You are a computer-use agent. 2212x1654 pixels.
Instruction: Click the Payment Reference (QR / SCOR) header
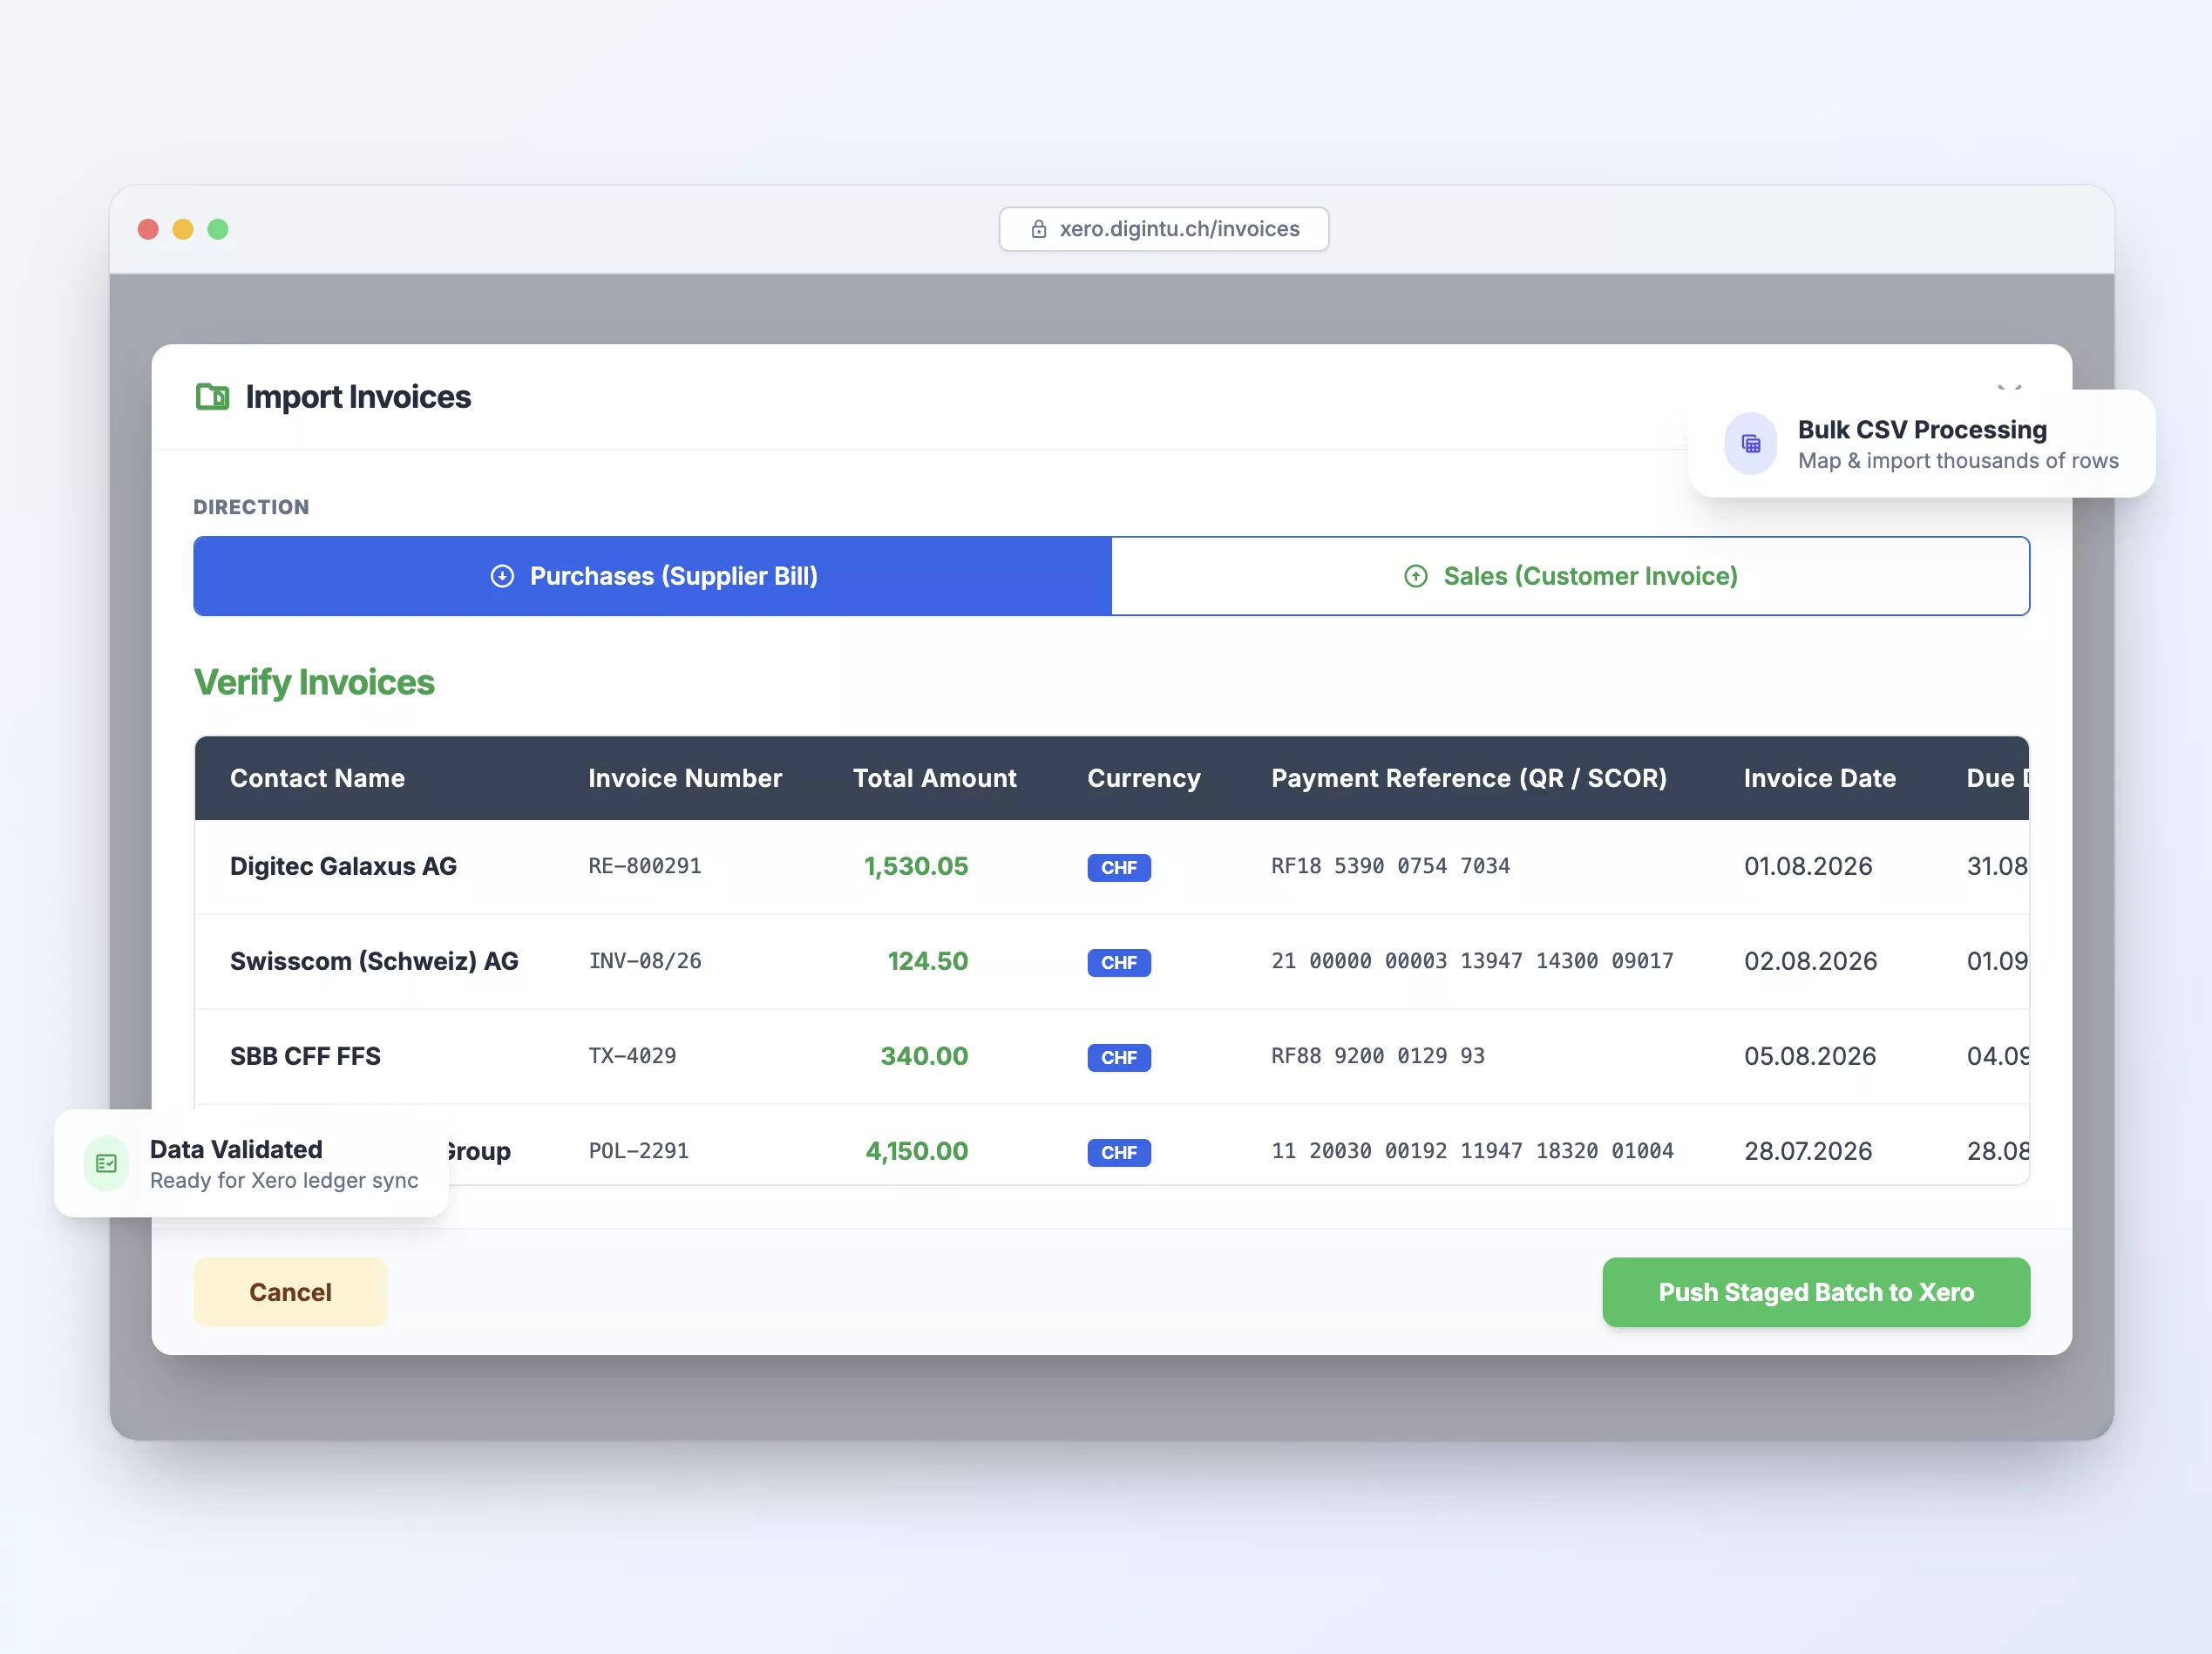tap(1469, 778)
